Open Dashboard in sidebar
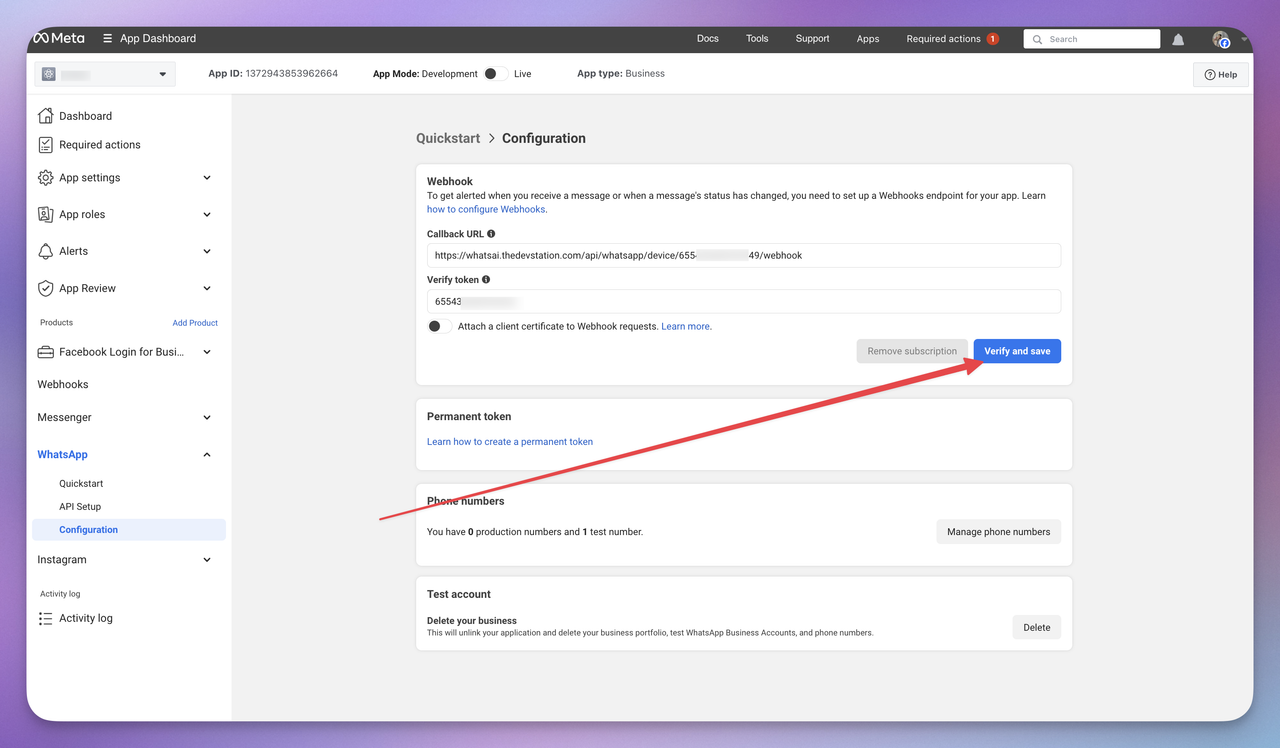Viewport: 1280px width, 748px height. click(x=85, y=116)
